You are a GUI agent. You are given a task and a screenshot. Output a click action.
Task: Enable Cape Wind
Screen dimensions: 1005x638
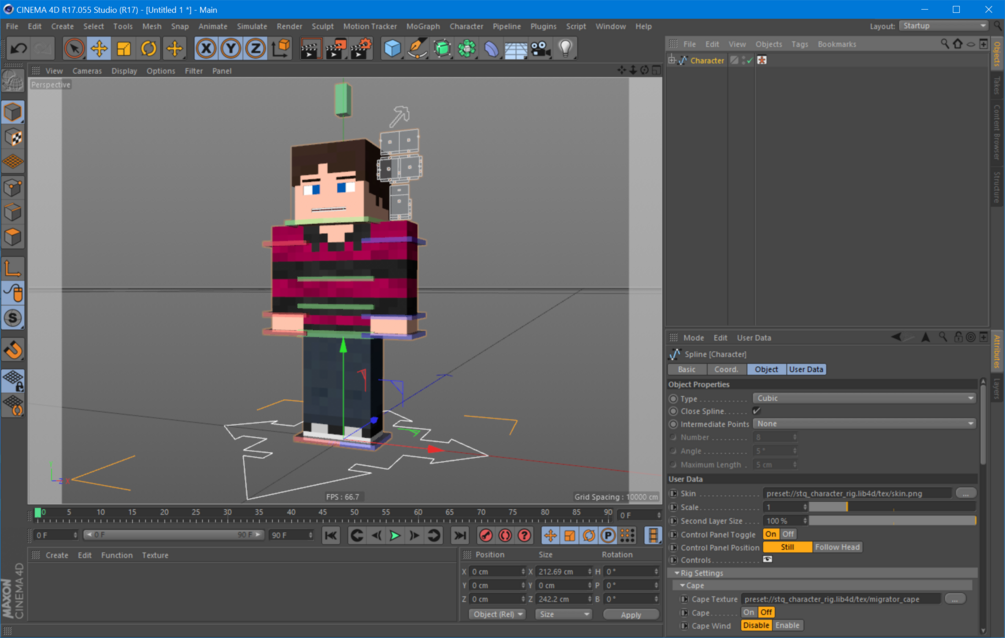pyautogui.click(x=787, y=625)
